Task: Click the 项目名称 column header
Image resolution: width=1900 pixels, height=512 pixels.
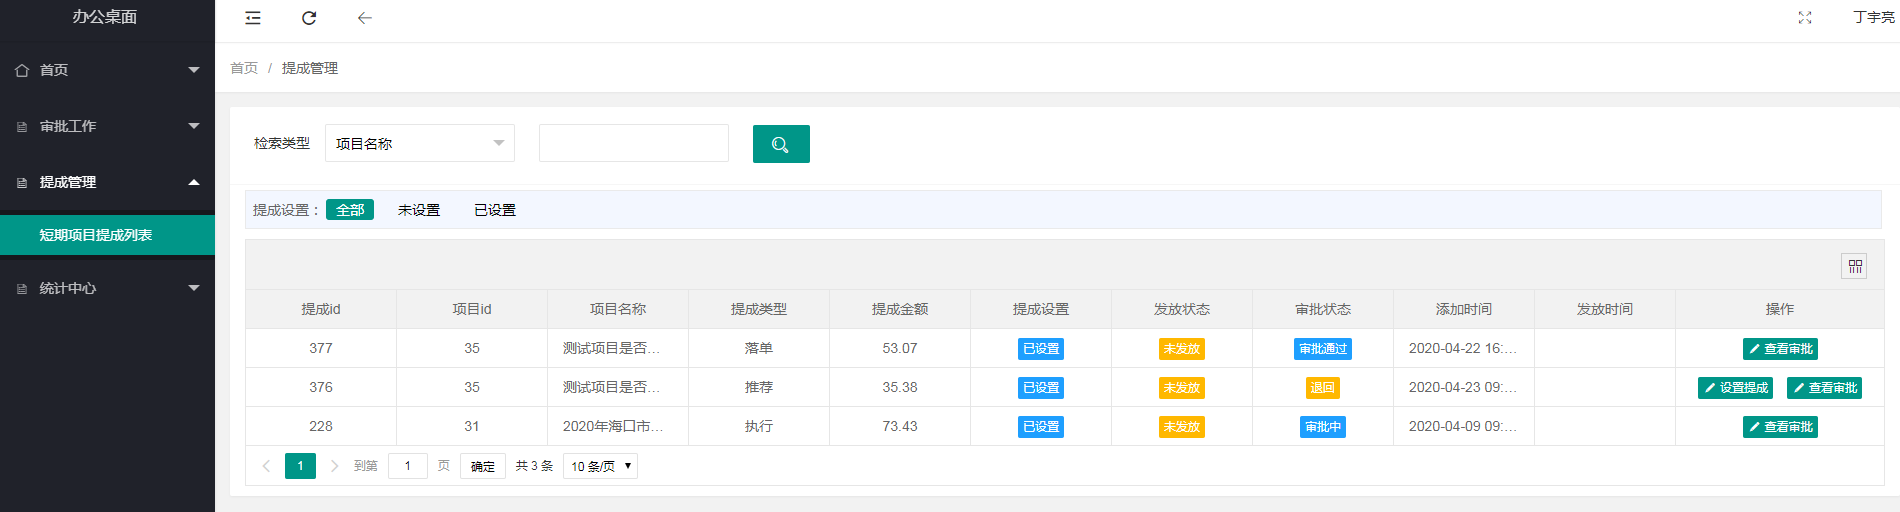Action: pyautogui.click(x=618, y=309)
